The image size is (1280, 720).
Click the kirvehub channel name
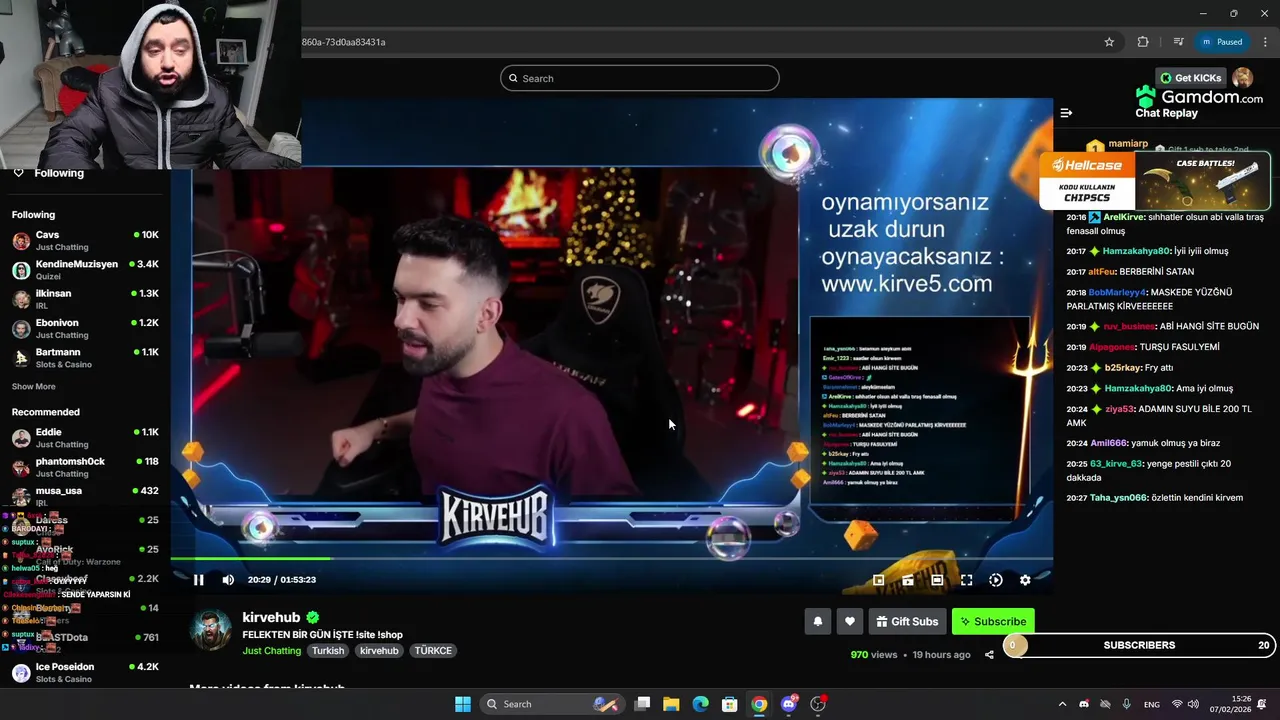click(x=271, y=618)
